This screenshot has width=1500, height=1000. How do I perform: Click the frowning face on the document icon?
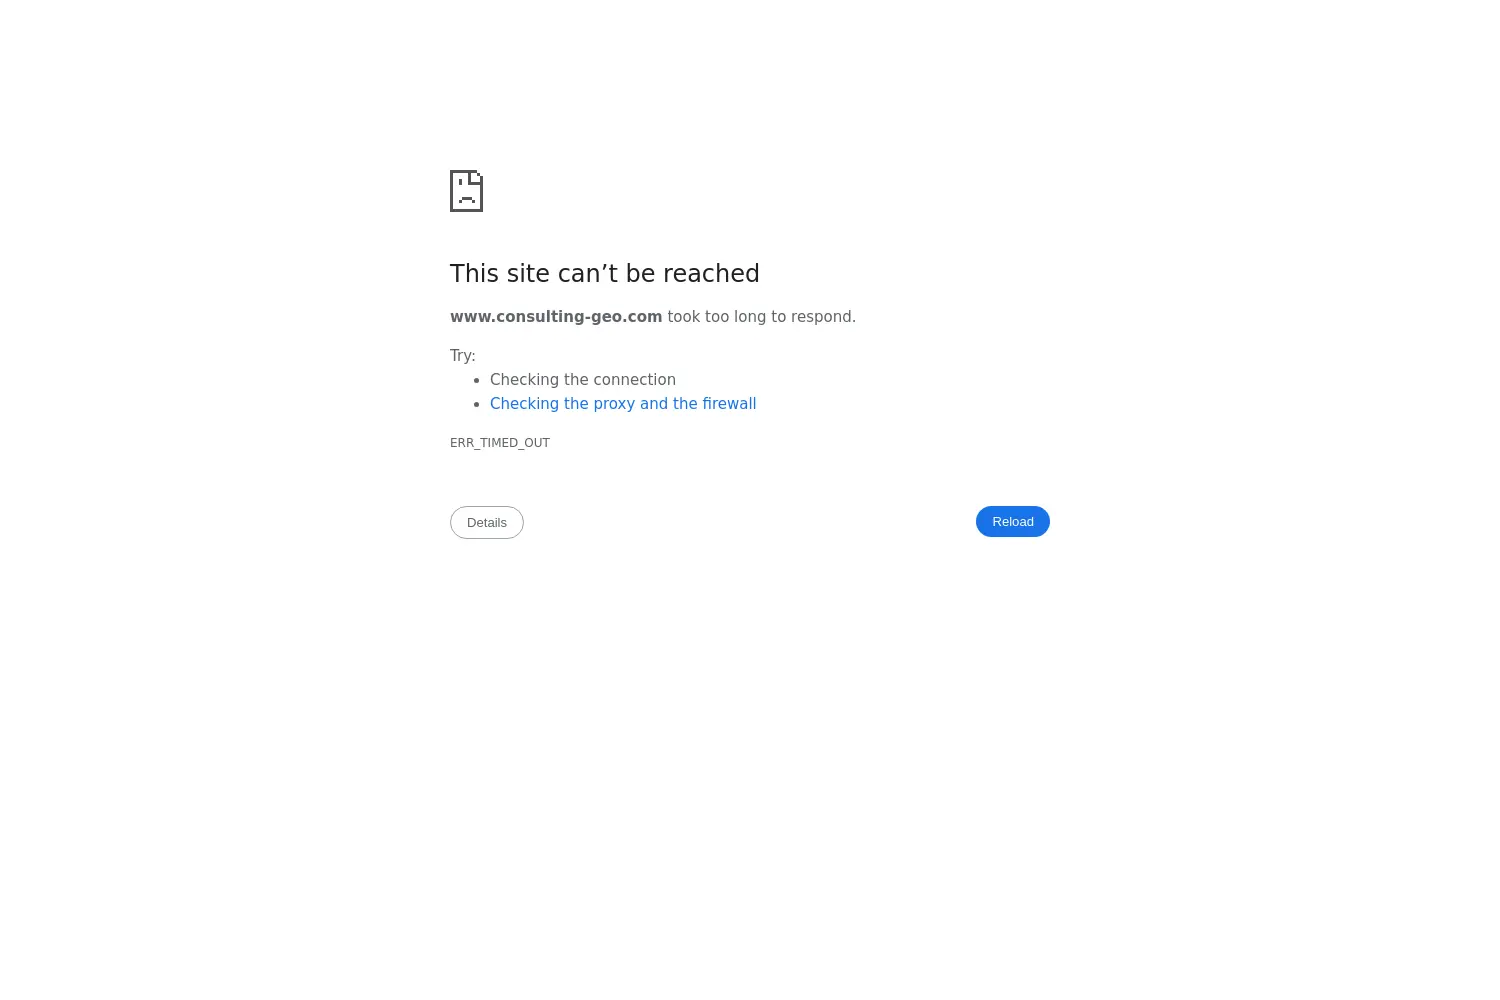point(466,195)
